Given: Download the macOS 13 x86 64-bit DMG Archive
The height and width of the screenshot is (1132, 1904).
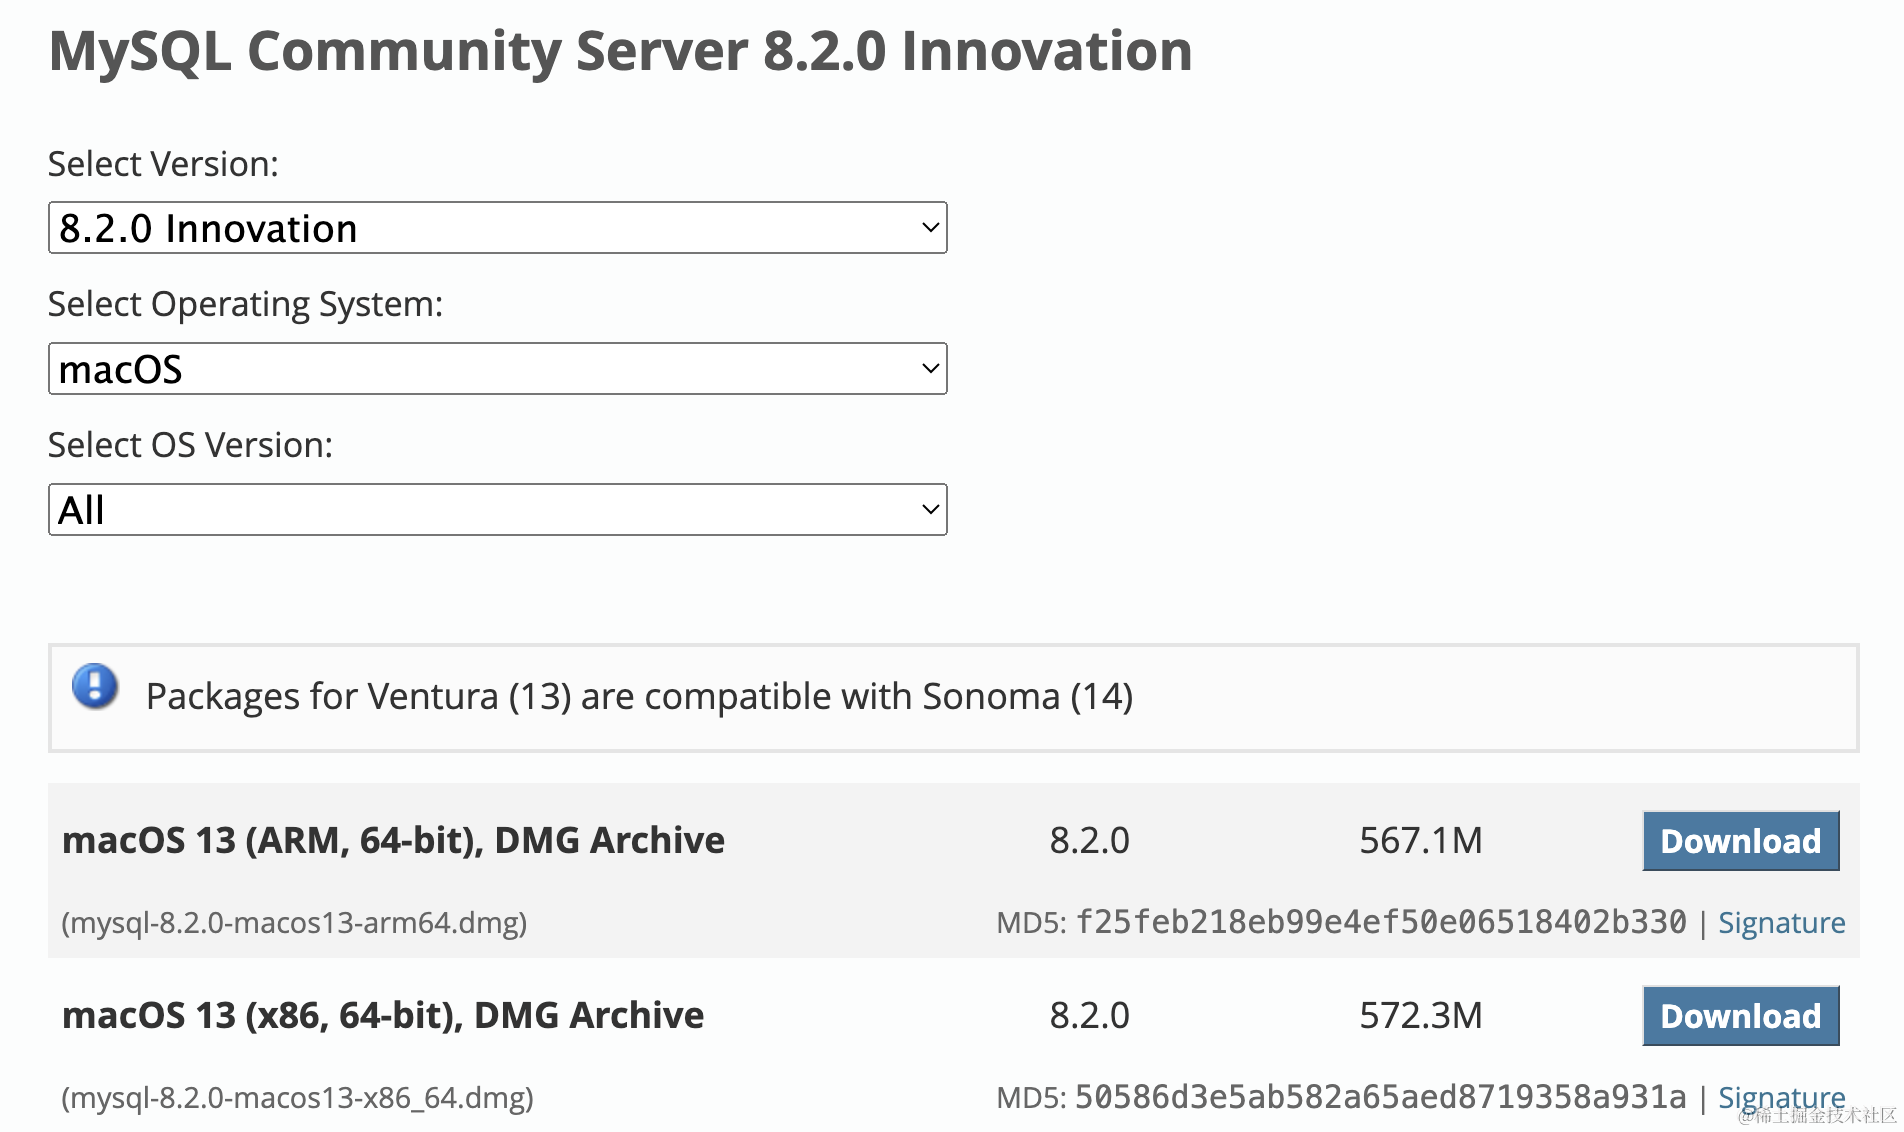Looking at the screenshot, I should 1740,1016.
